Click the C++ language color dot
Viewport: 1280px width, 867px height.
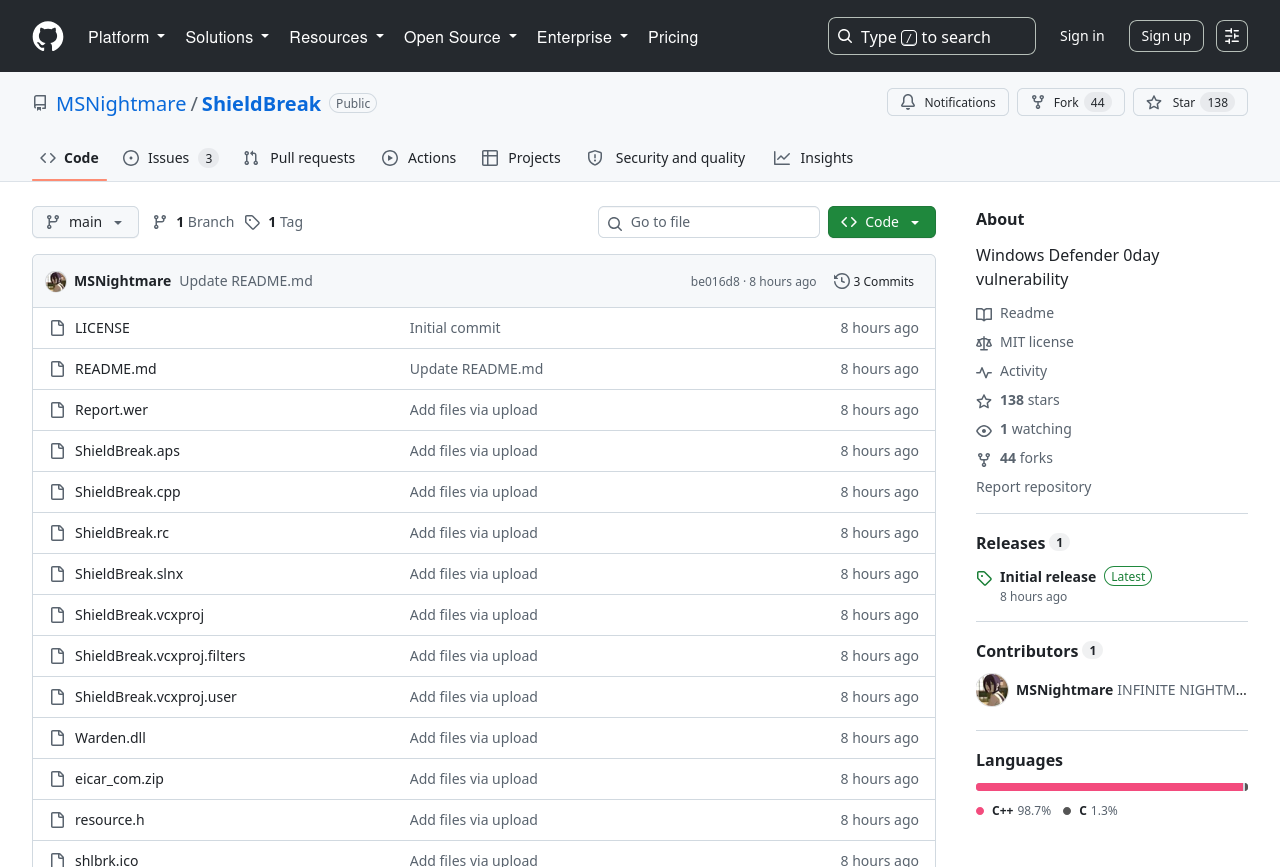pyautogui.click(x=980, y=811)
